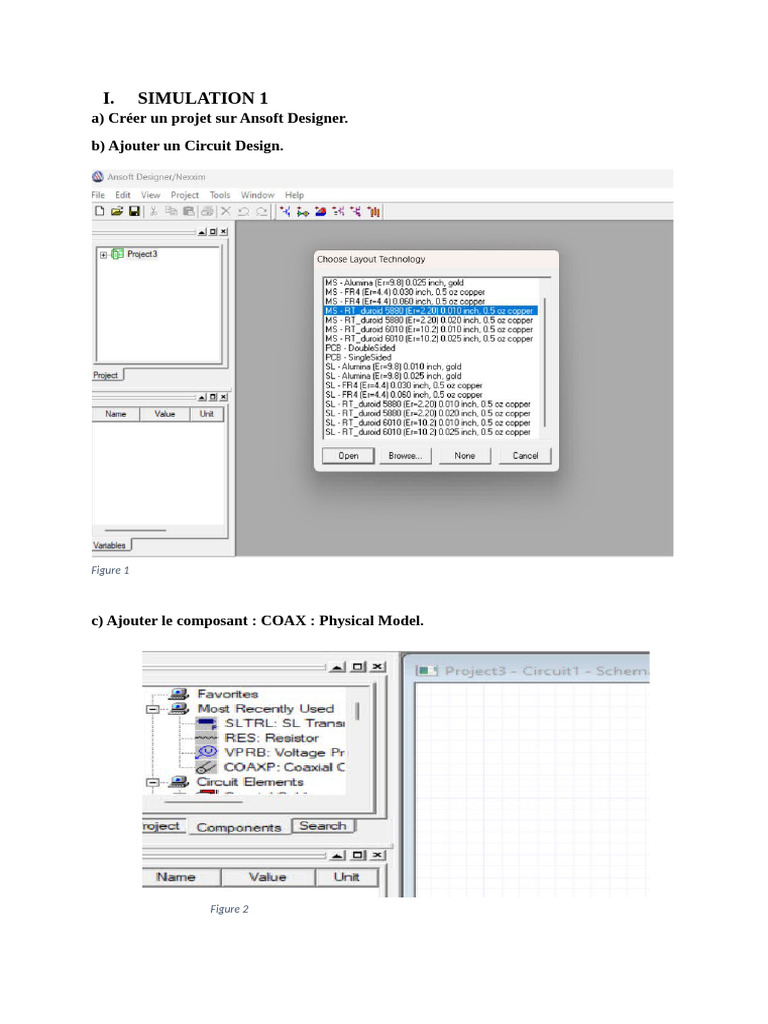This screenshot has height=1024, width=768.
Task: Select the partially visible Project tab in Figure 2
Action: point(164,826)
